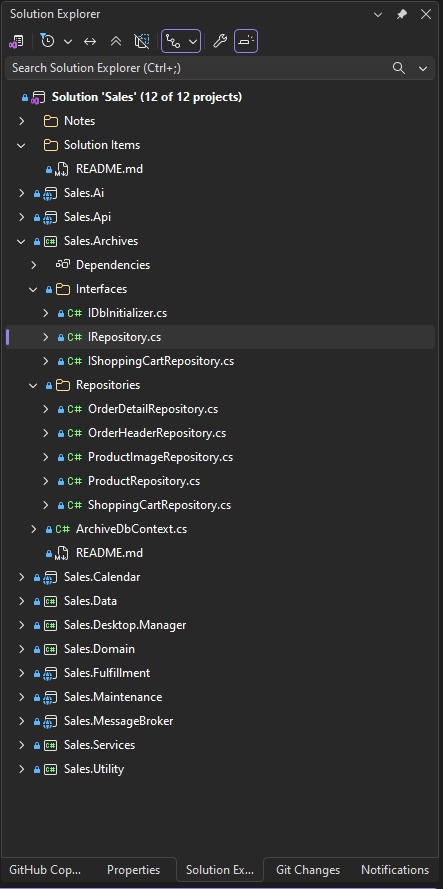This screenshot has width=443, height=889.
Task: Click Sync with Active Document arrows
Action: point(90,41)
